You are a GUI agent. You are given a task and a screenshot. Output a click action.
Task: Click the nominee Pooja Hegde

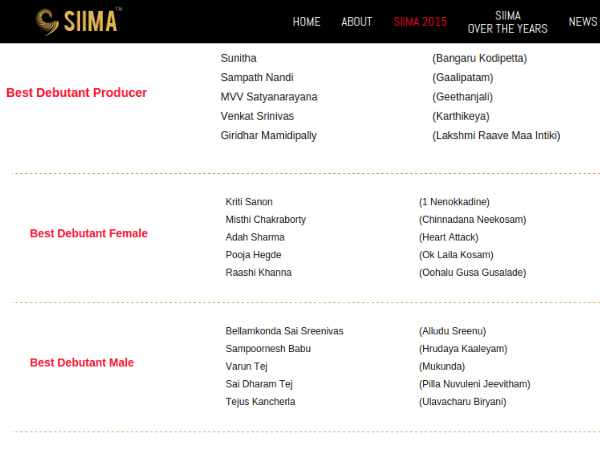click(253, 255)
